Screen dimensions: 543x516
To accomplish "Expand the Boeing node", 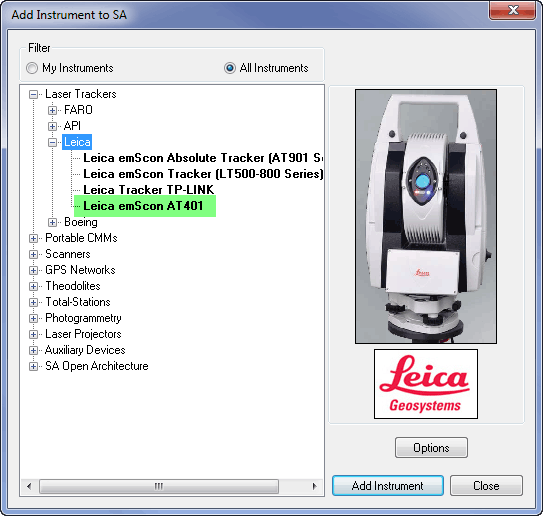I will coord(52,222).
